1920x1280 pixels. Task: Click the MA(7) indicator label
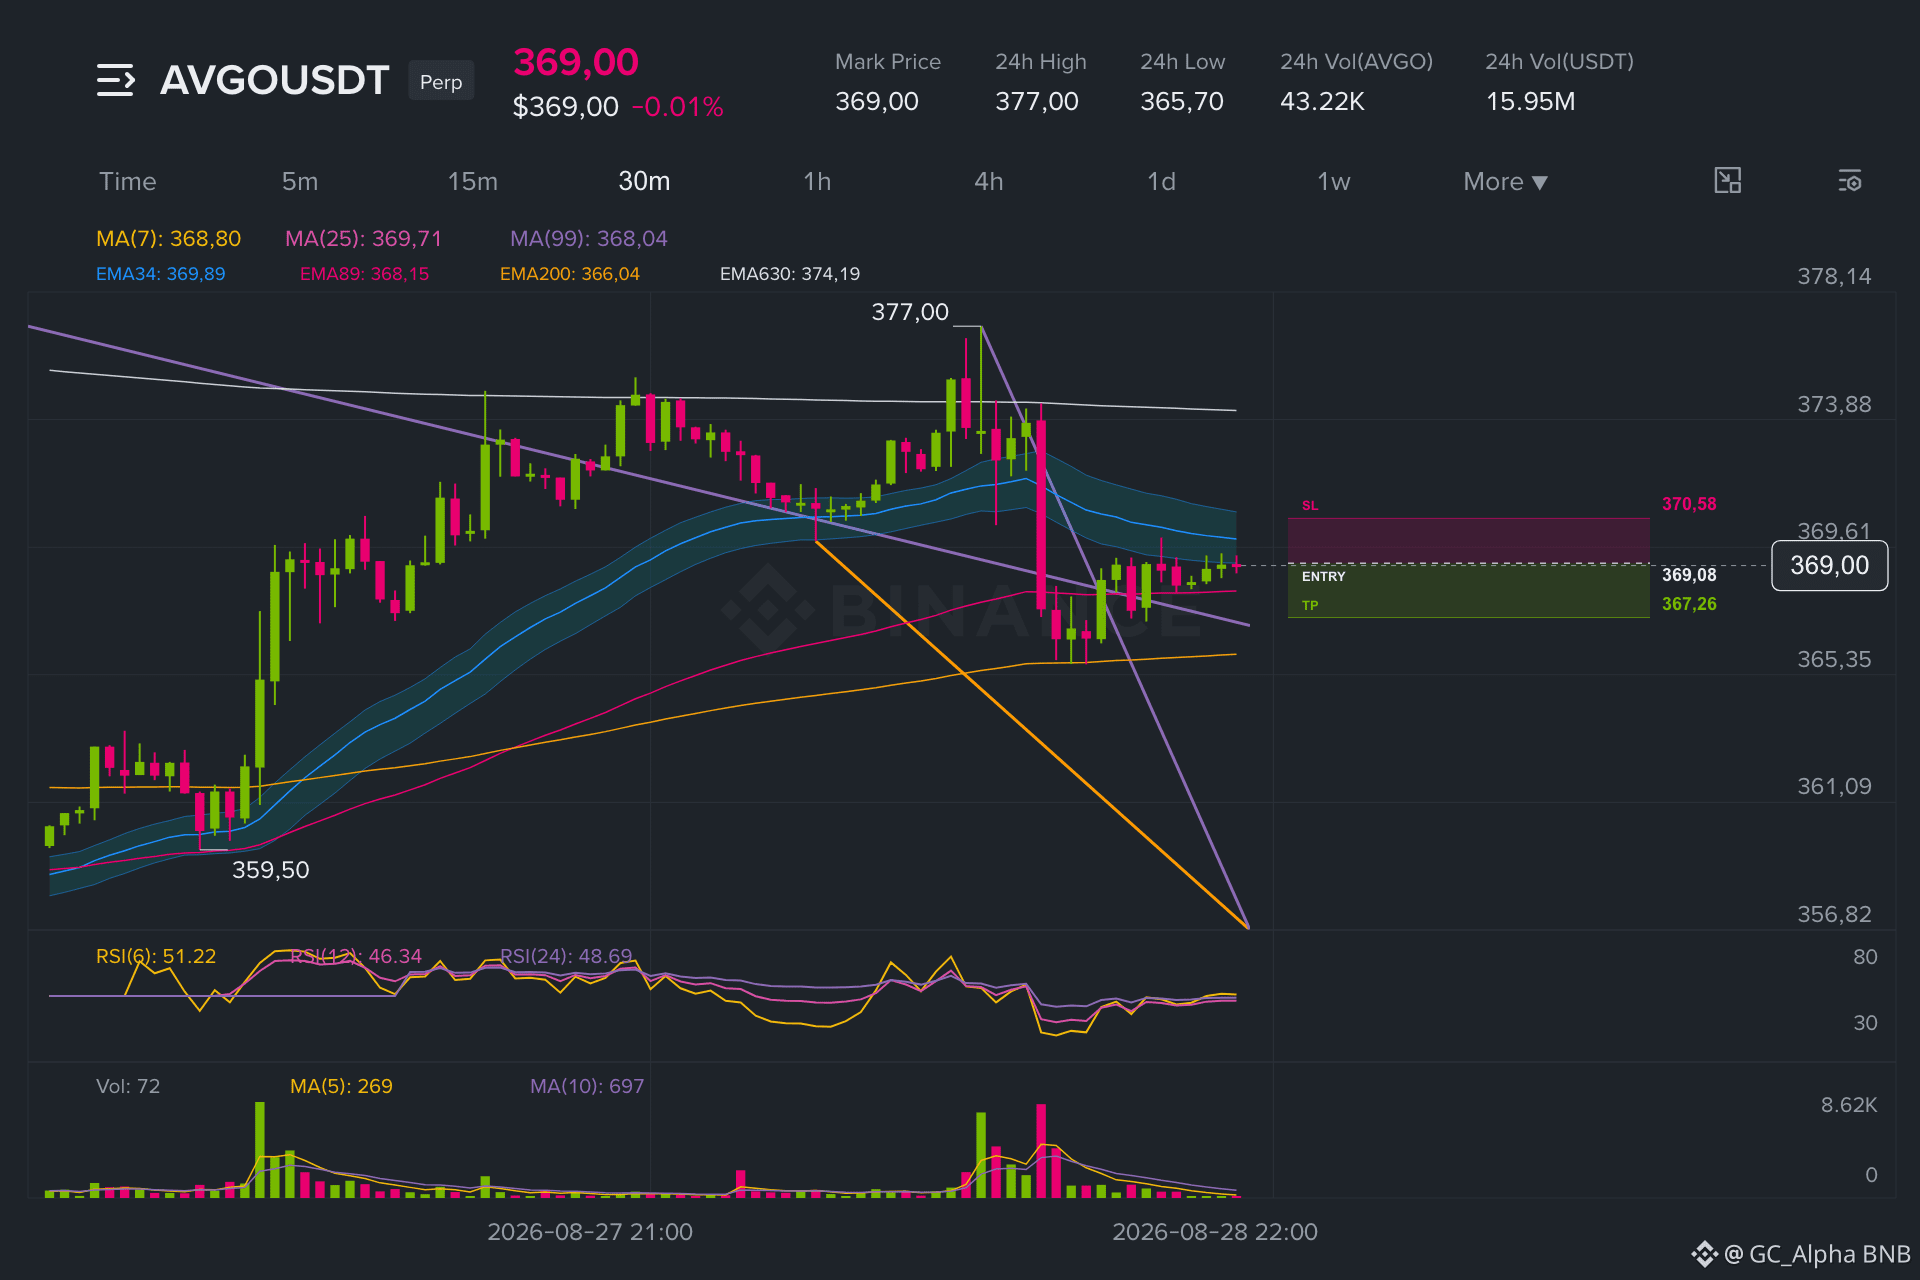168,238
